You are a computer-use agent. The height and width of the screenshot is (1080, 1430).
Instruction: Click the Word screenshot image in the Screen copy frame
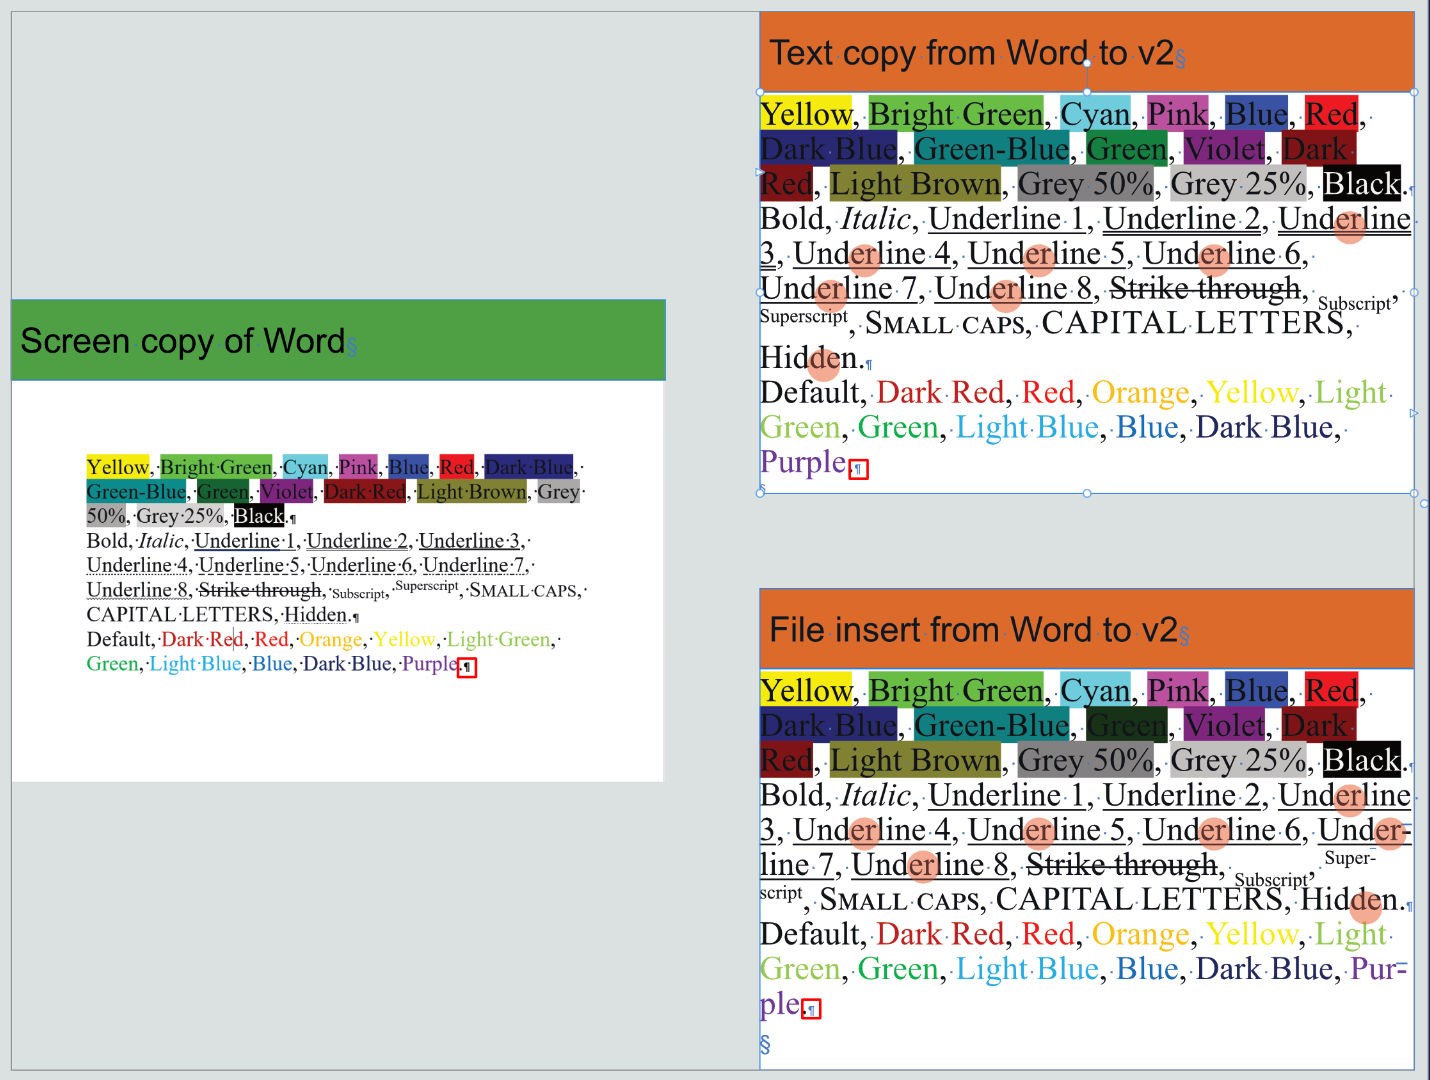[338, 581]
